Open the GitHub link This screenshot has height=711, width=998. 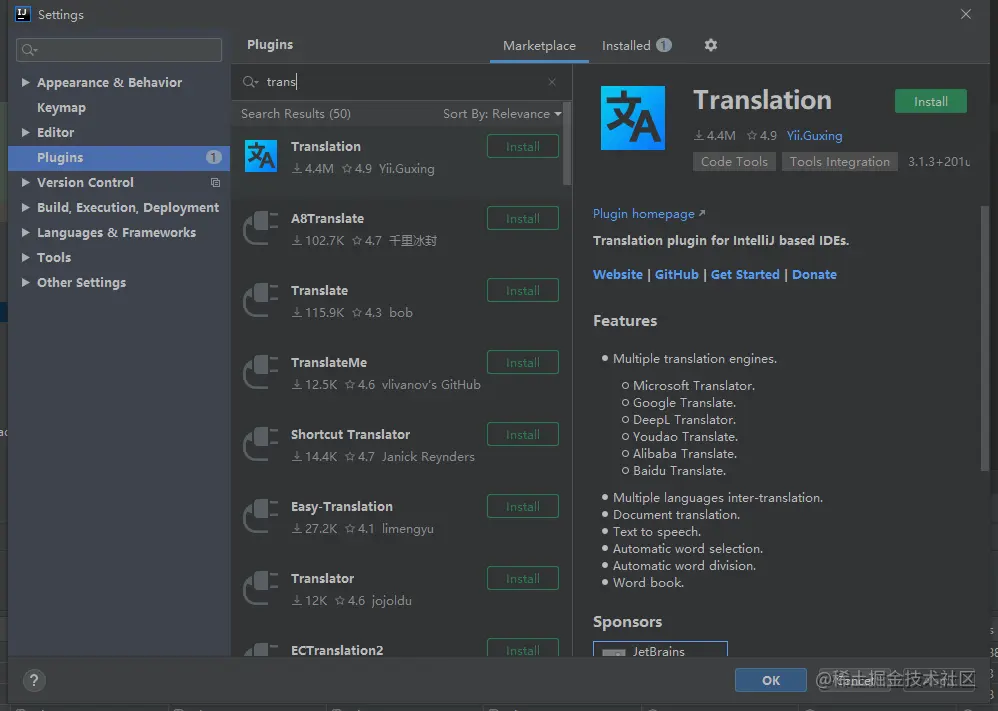[676, 274]
